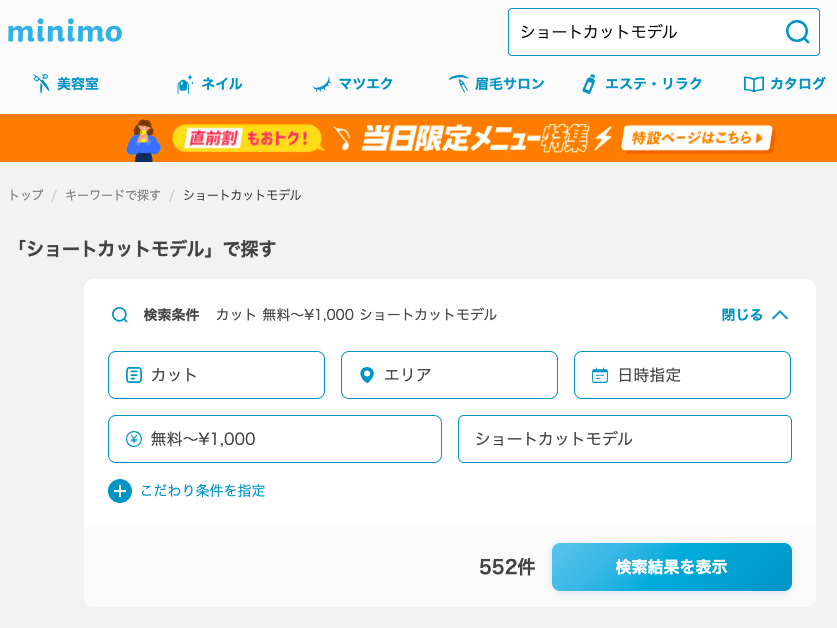
Task: Click the bottle icon for エステ・リラク
Action: [x=589, y=84]
